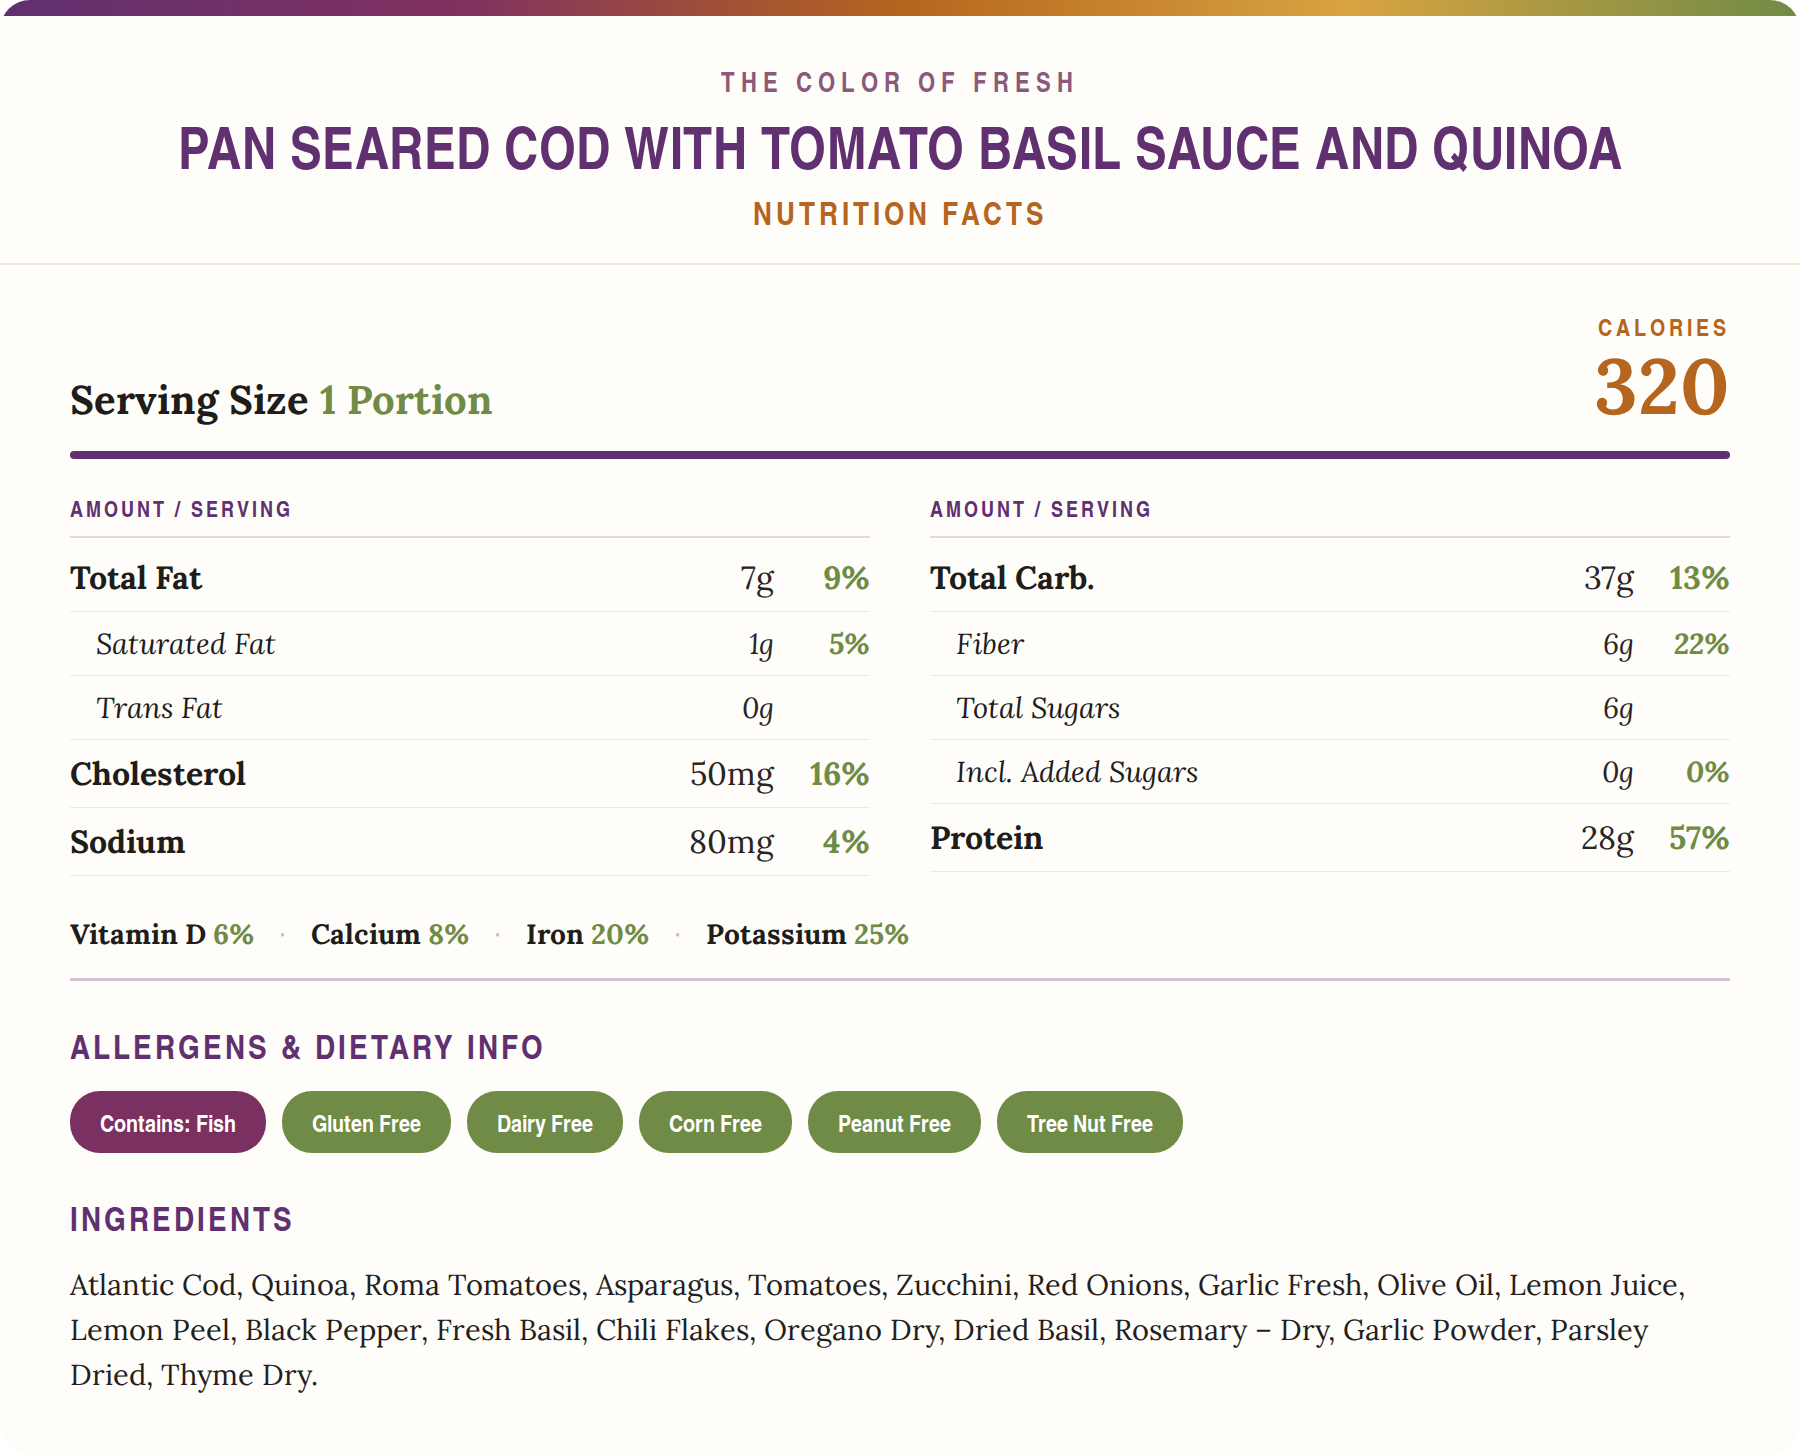Select the Protein 28g row

pos(1330,838)
